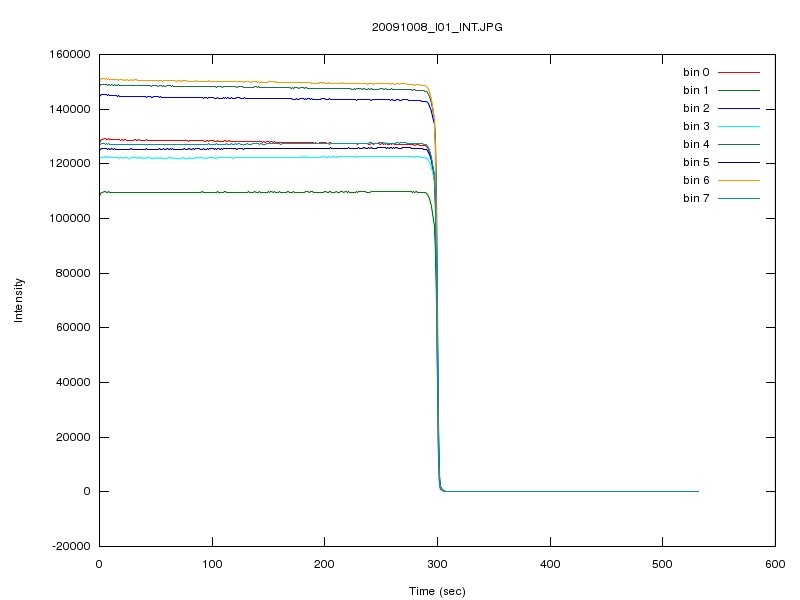This screenshot has height=600, width=800.
Task: Click the x-axis value 100
Action: (x=212, y=564)
